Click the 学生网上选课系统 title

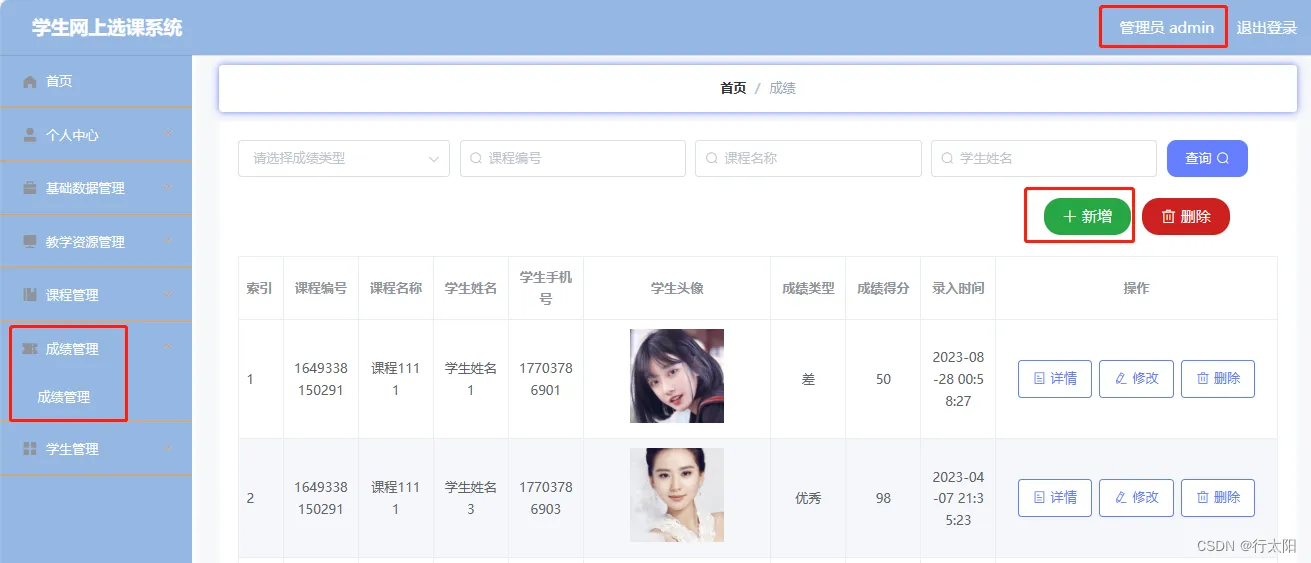(x=107, y=28)
